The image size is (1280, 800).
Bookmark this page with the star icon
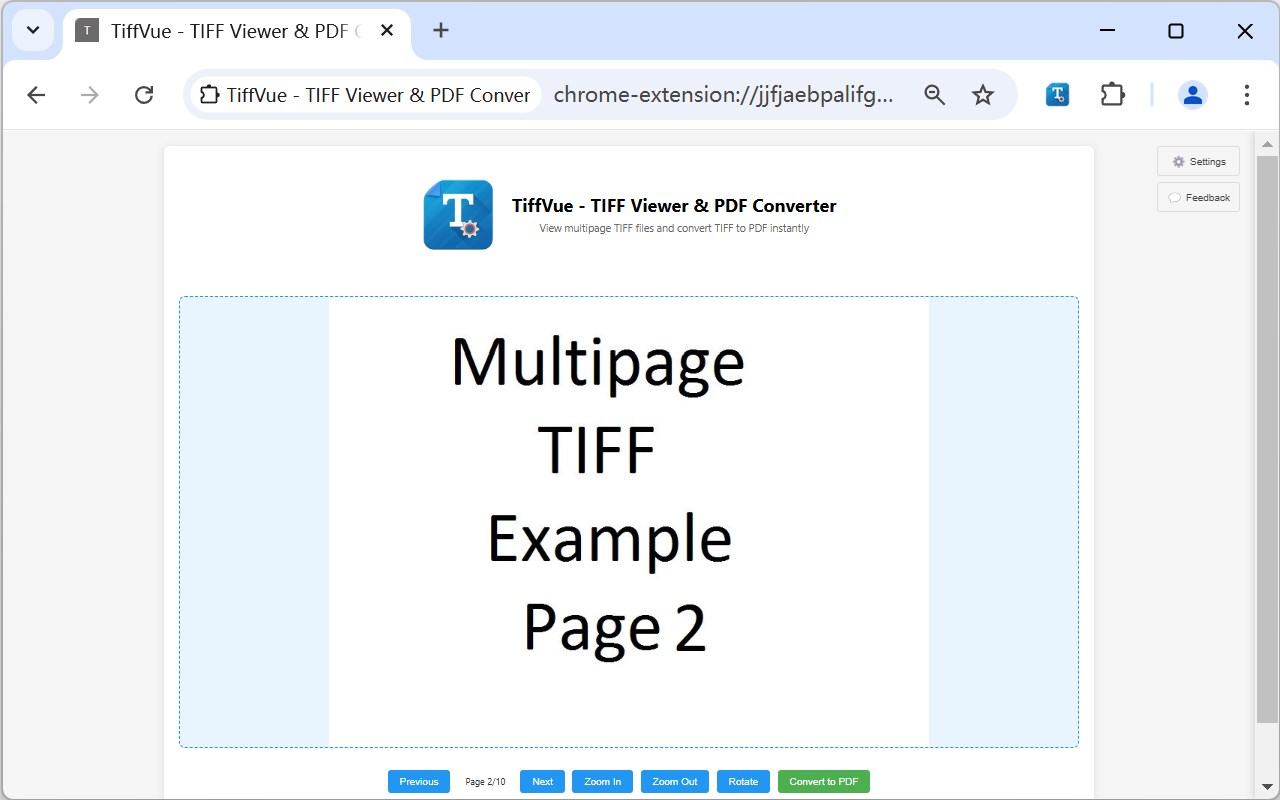point(983,95)
